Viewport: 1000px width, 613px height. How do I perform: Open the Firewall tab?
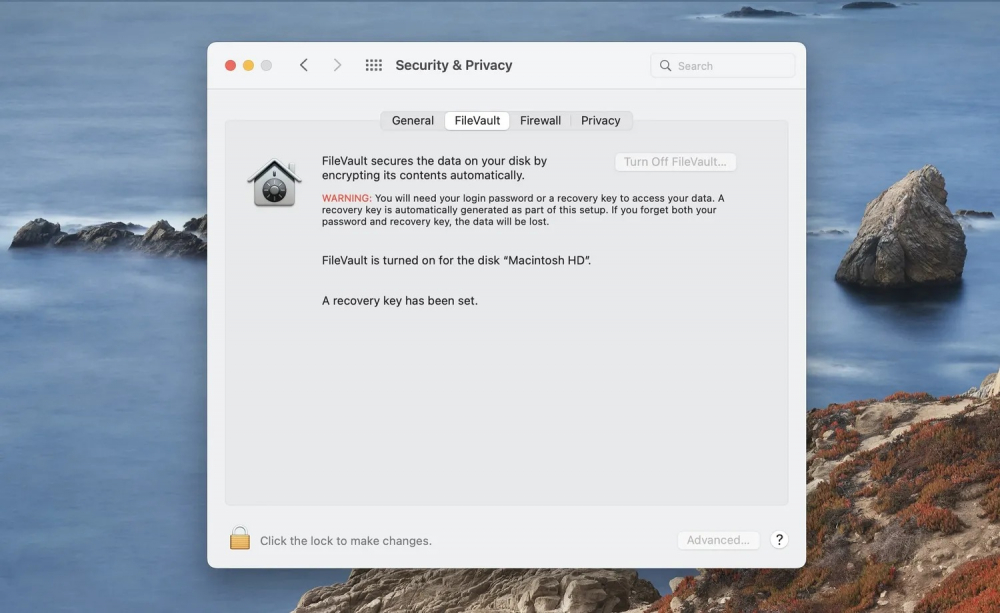pos(540,121)
